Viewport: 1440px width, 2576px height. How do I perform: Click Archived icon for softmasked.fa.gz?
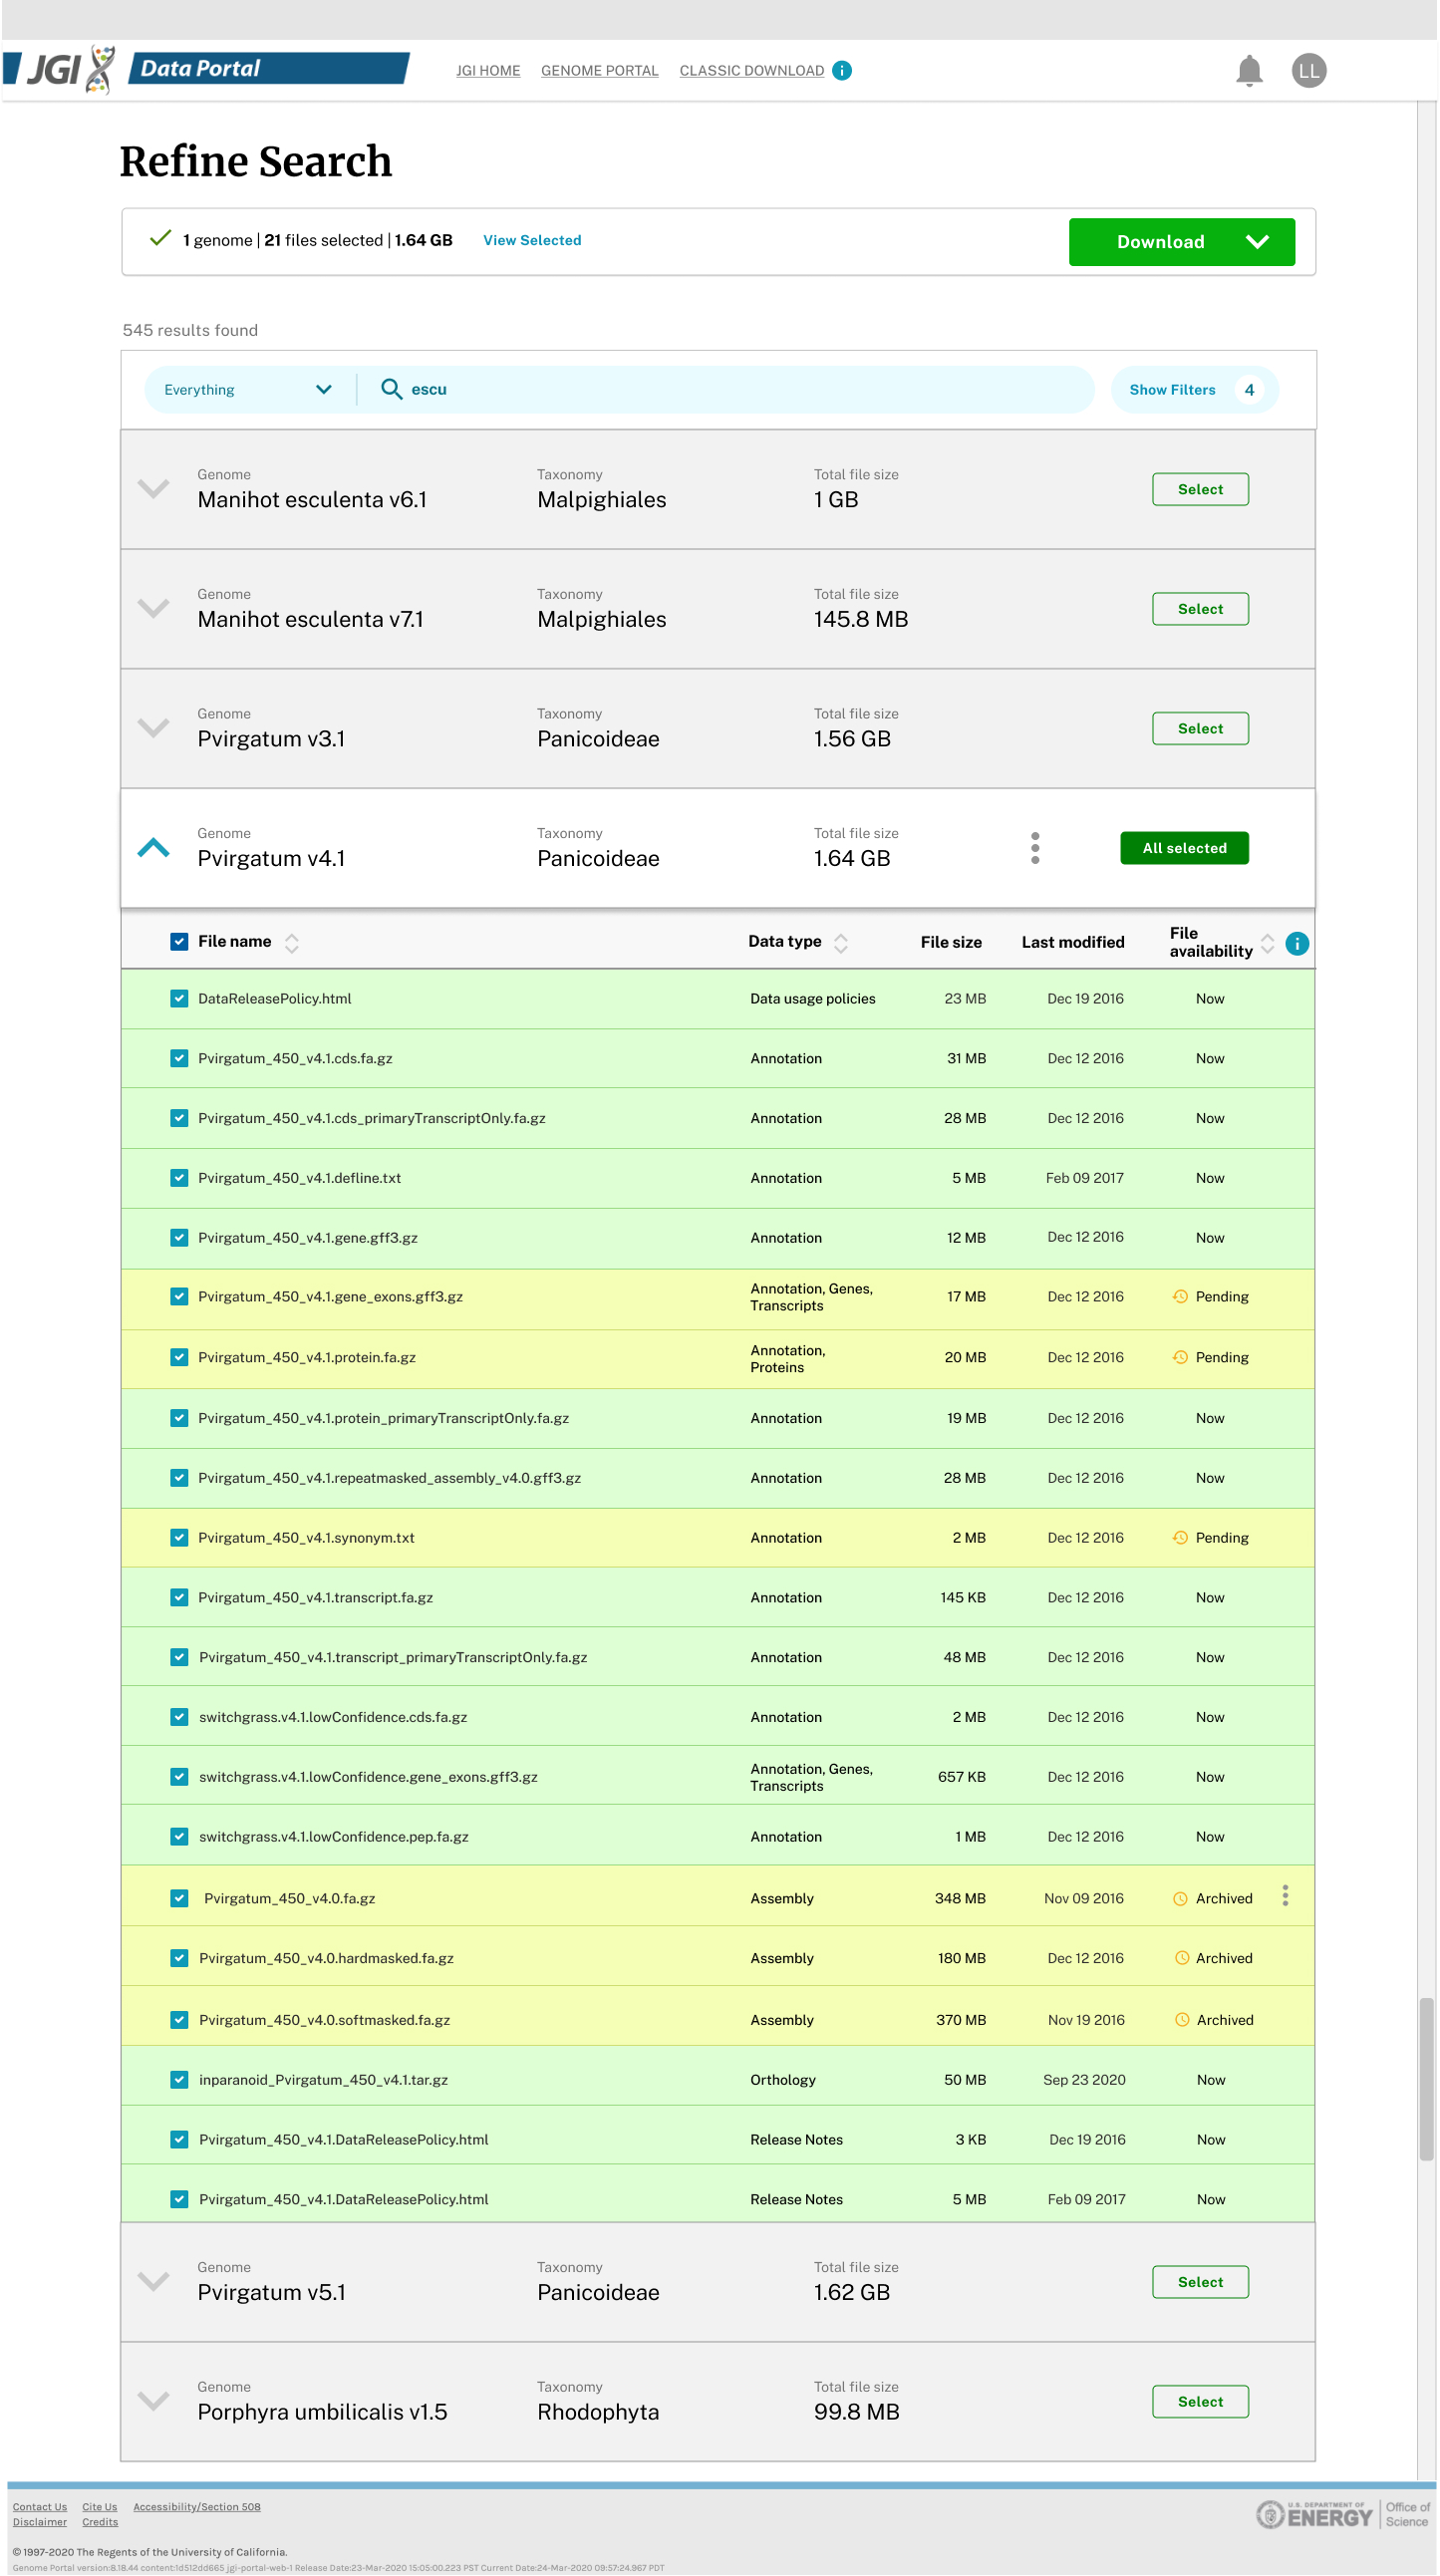pyautogui.click(x=1182, y=2020)
